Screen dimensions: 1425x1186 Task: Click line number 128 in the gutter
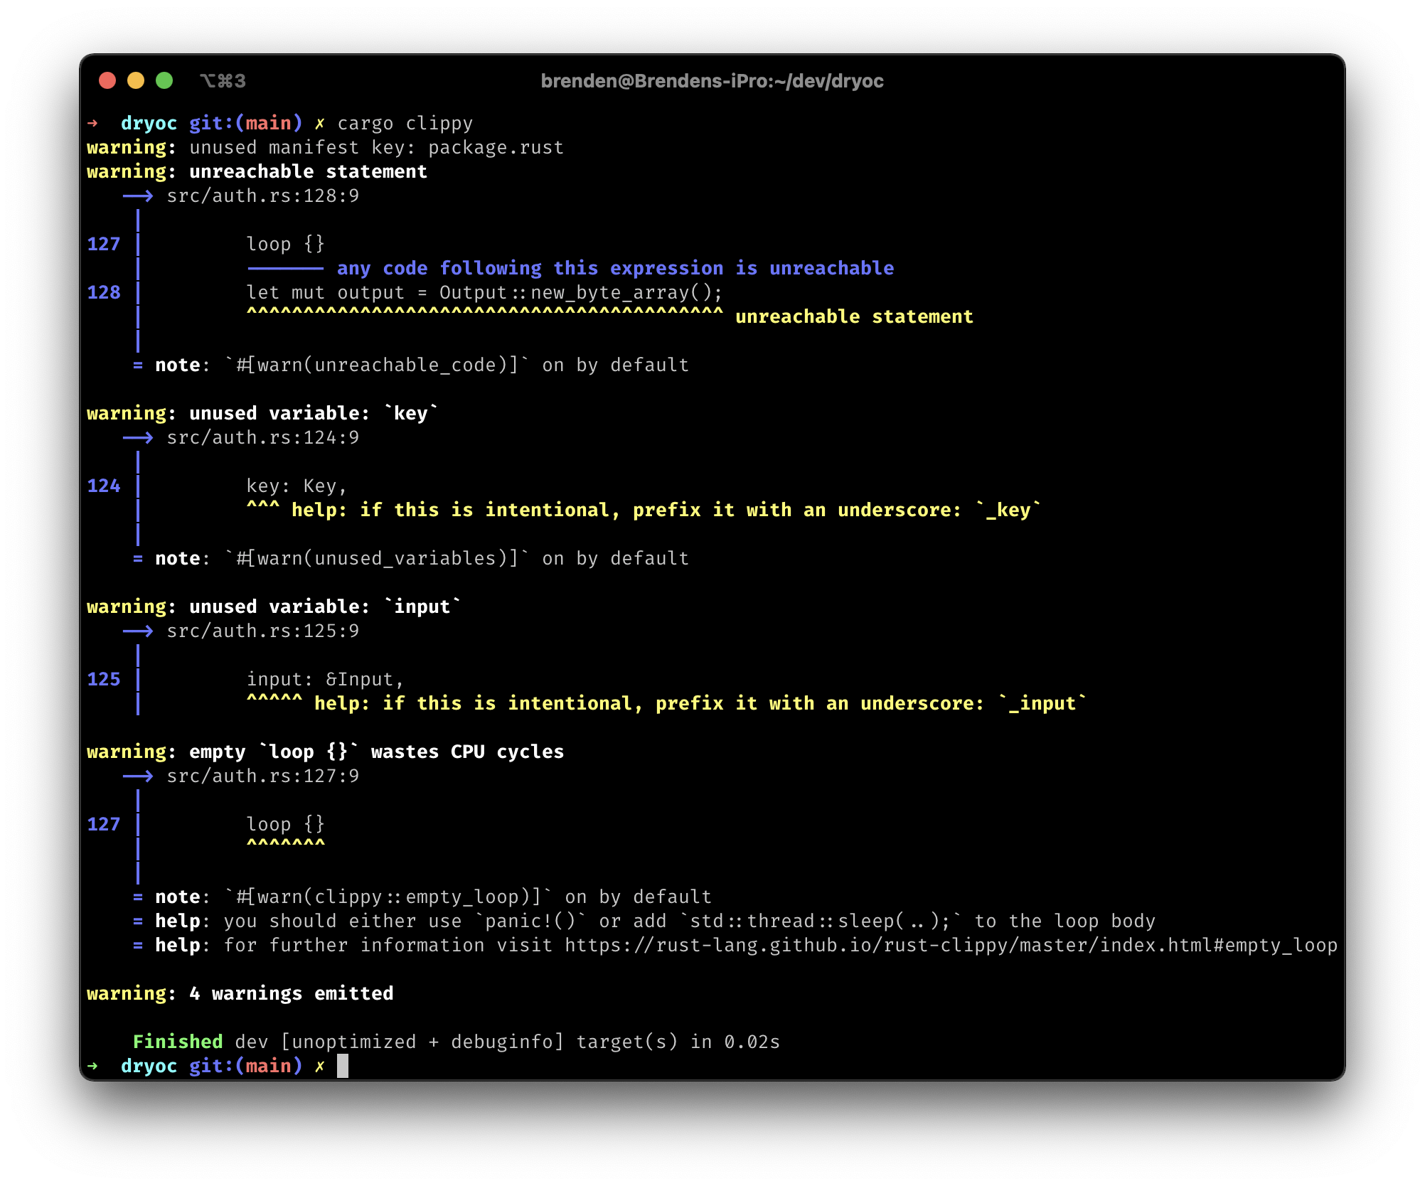104,292
